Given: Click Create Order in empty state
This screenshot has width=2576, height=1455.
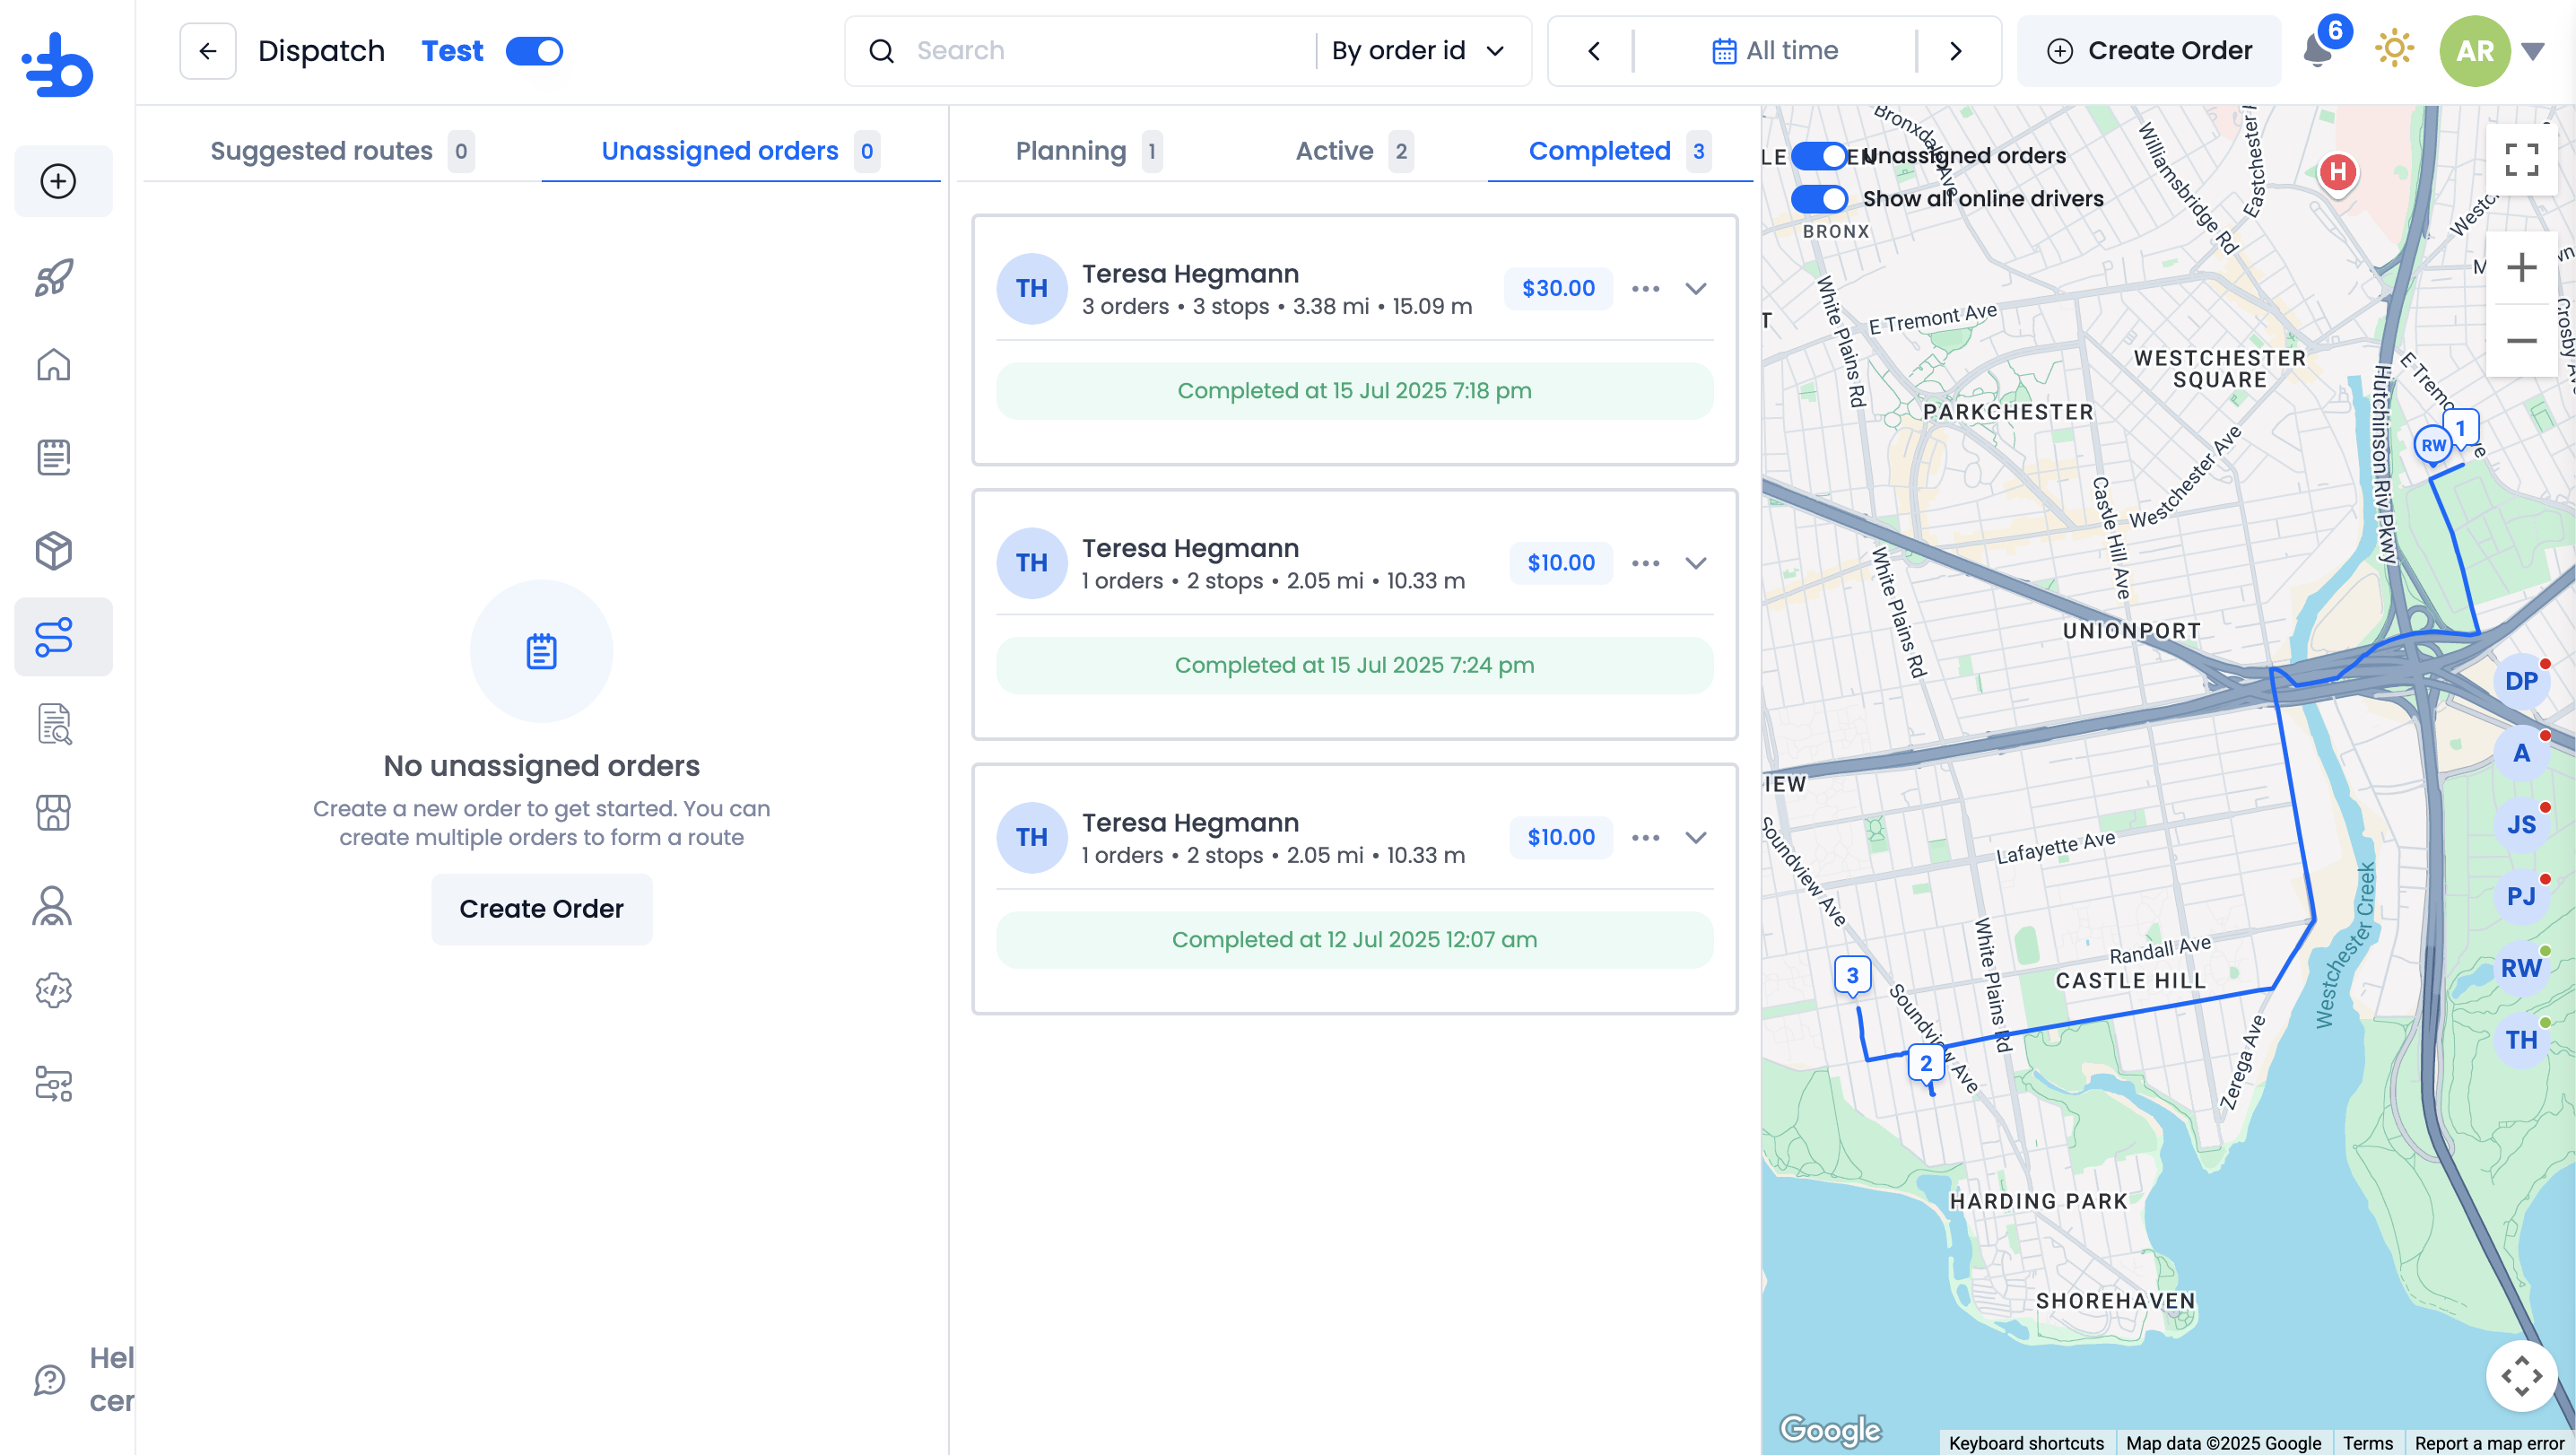Looking at the screenshot, I should pyautogui.click(x=541, y=909).
